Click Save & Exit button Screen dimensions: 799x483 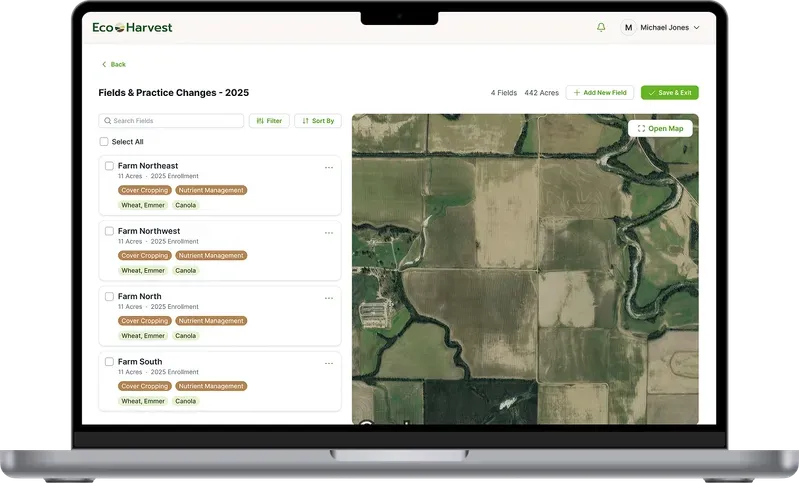[x=670, y=93]
